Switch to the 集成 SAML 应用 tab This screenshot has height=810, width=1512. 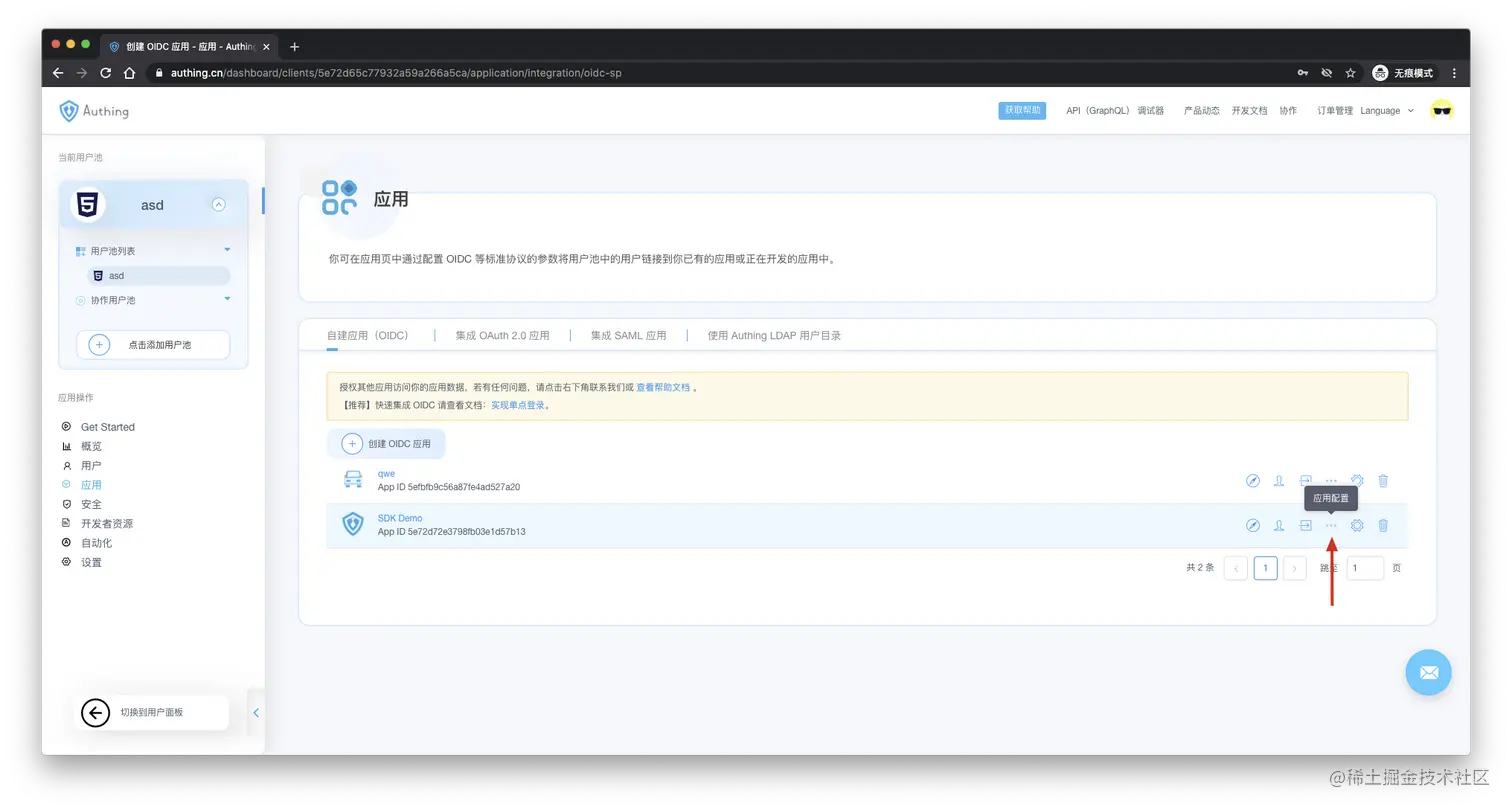[x=628, y=336]
